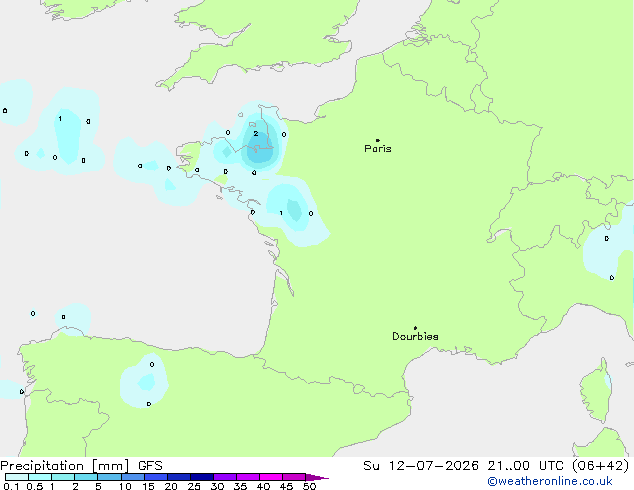The width and height of the screenshot is (634, 490).
Task: Select the 'Su 12-07-2026' date text
Action: (x=421, y=466)
